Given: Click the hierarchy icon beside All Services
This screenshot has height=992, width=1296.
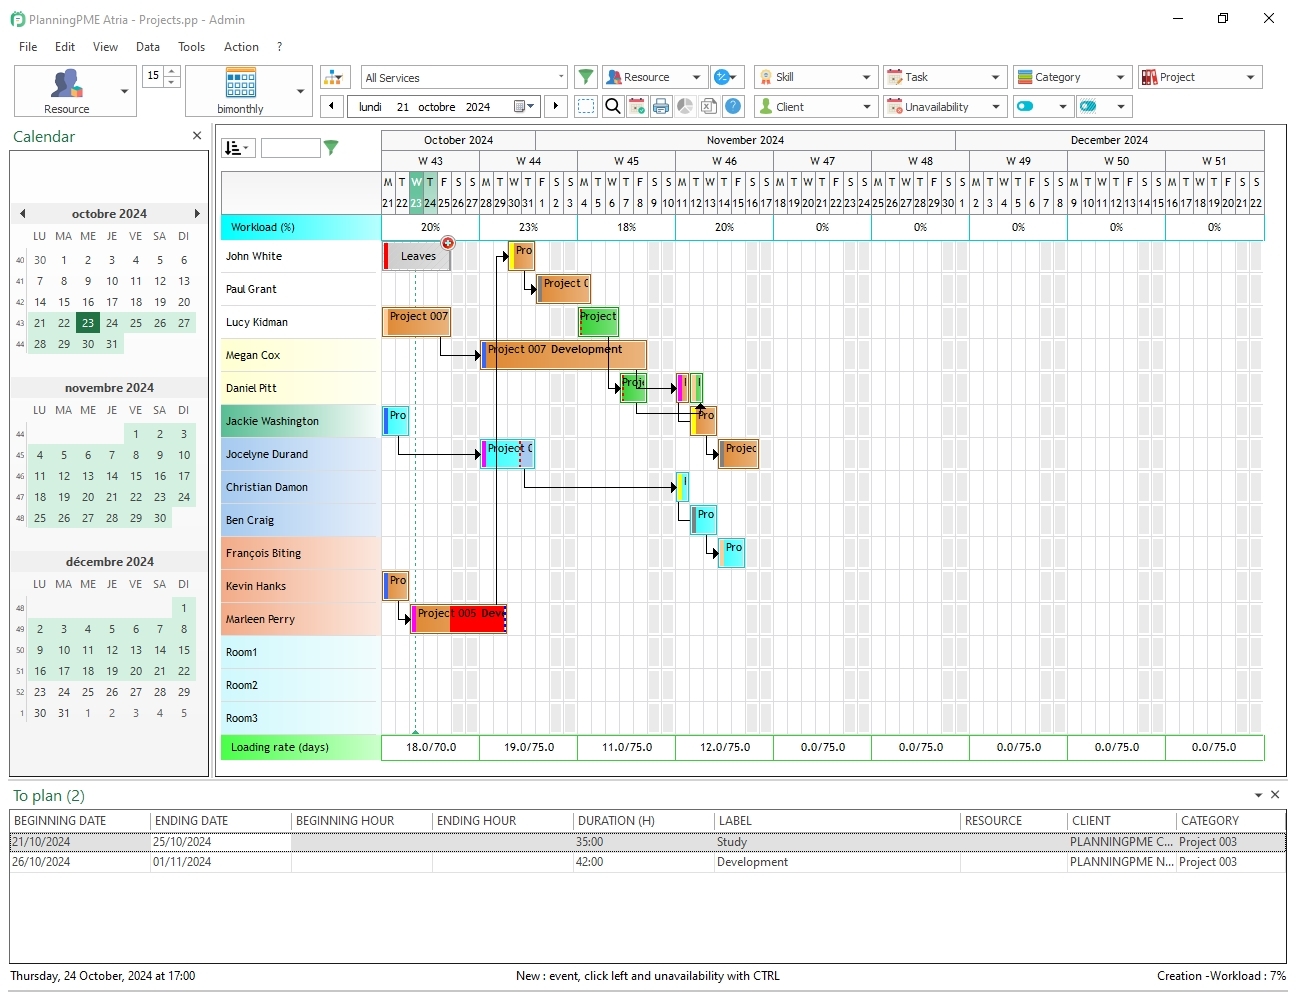Looking at the screenshot, I should click(x=334, y=76).
